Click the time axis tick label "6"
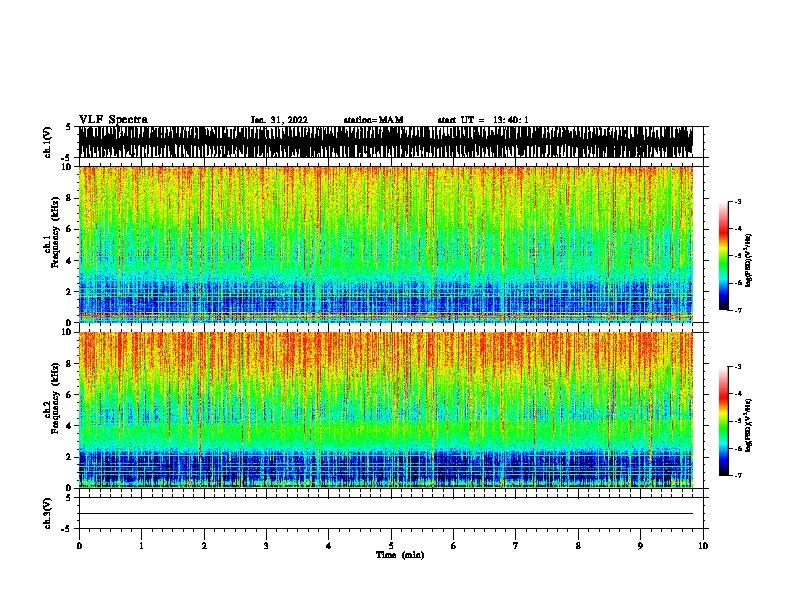The height and width of the screenshot is (612, 792). tap(454, 546)
